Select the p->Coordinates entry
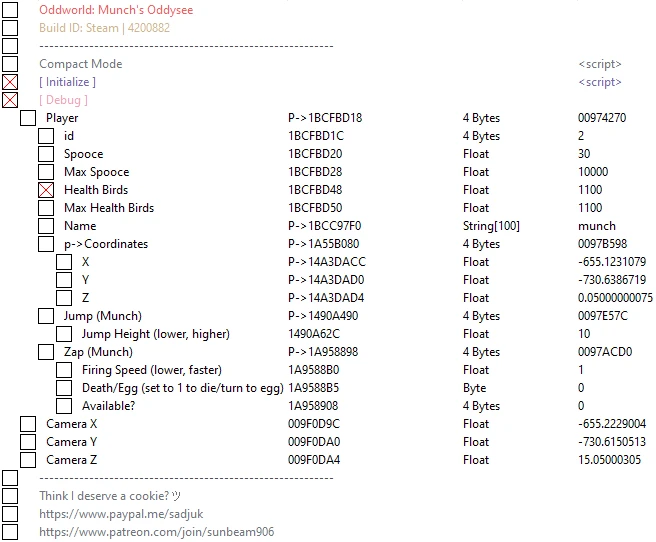 [x=106, y=244]
